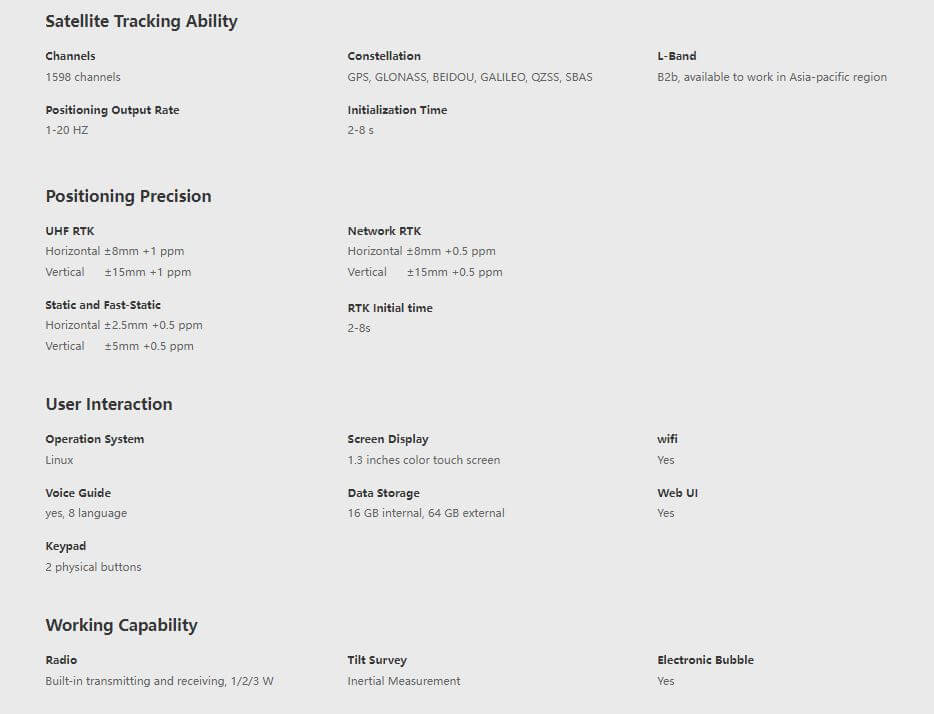The image size is (934, 714).
Task: Click the B2b Asia-pacific region description
Action: tap(772, 77)
